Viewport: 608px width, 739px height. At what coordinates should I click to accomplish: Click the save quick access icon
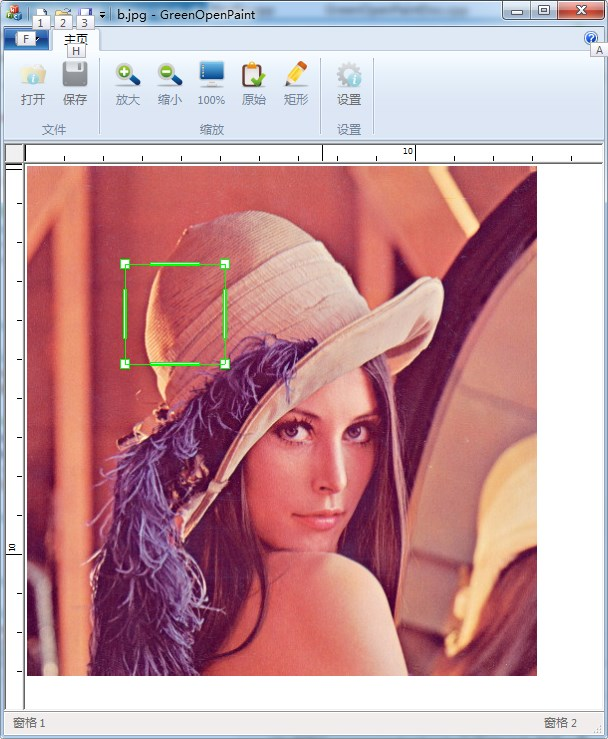(85, 13)
